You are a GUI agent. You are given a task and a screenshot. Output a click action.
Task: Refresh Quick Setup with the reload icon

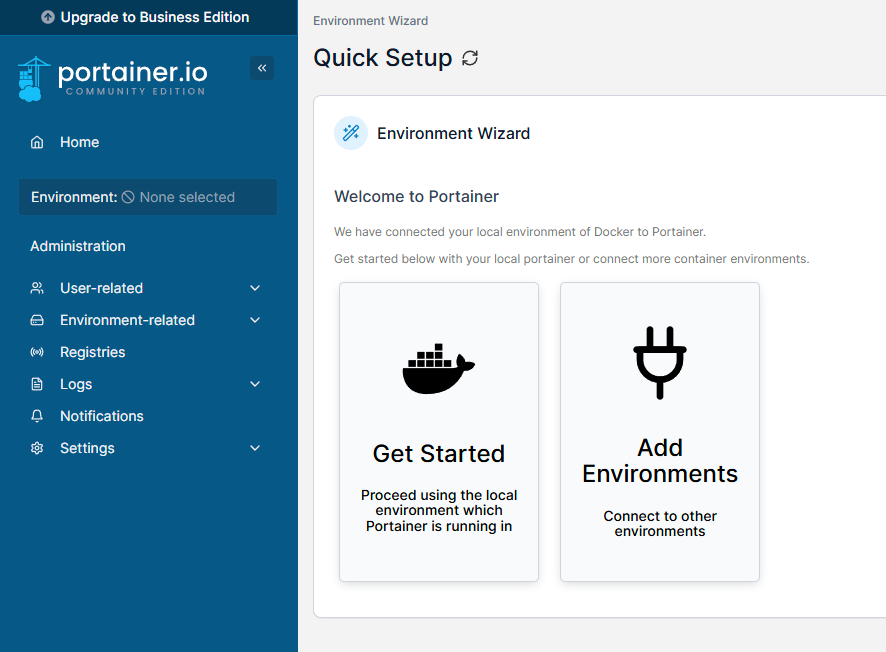point(470,58)
